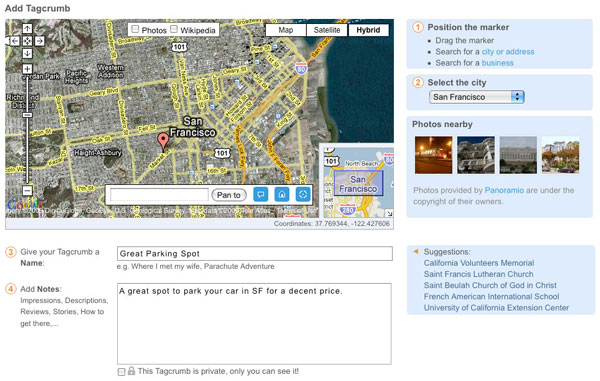Open the night street photo thumbnail
Viewport: 600px width, 381px height.
[434, 155]
